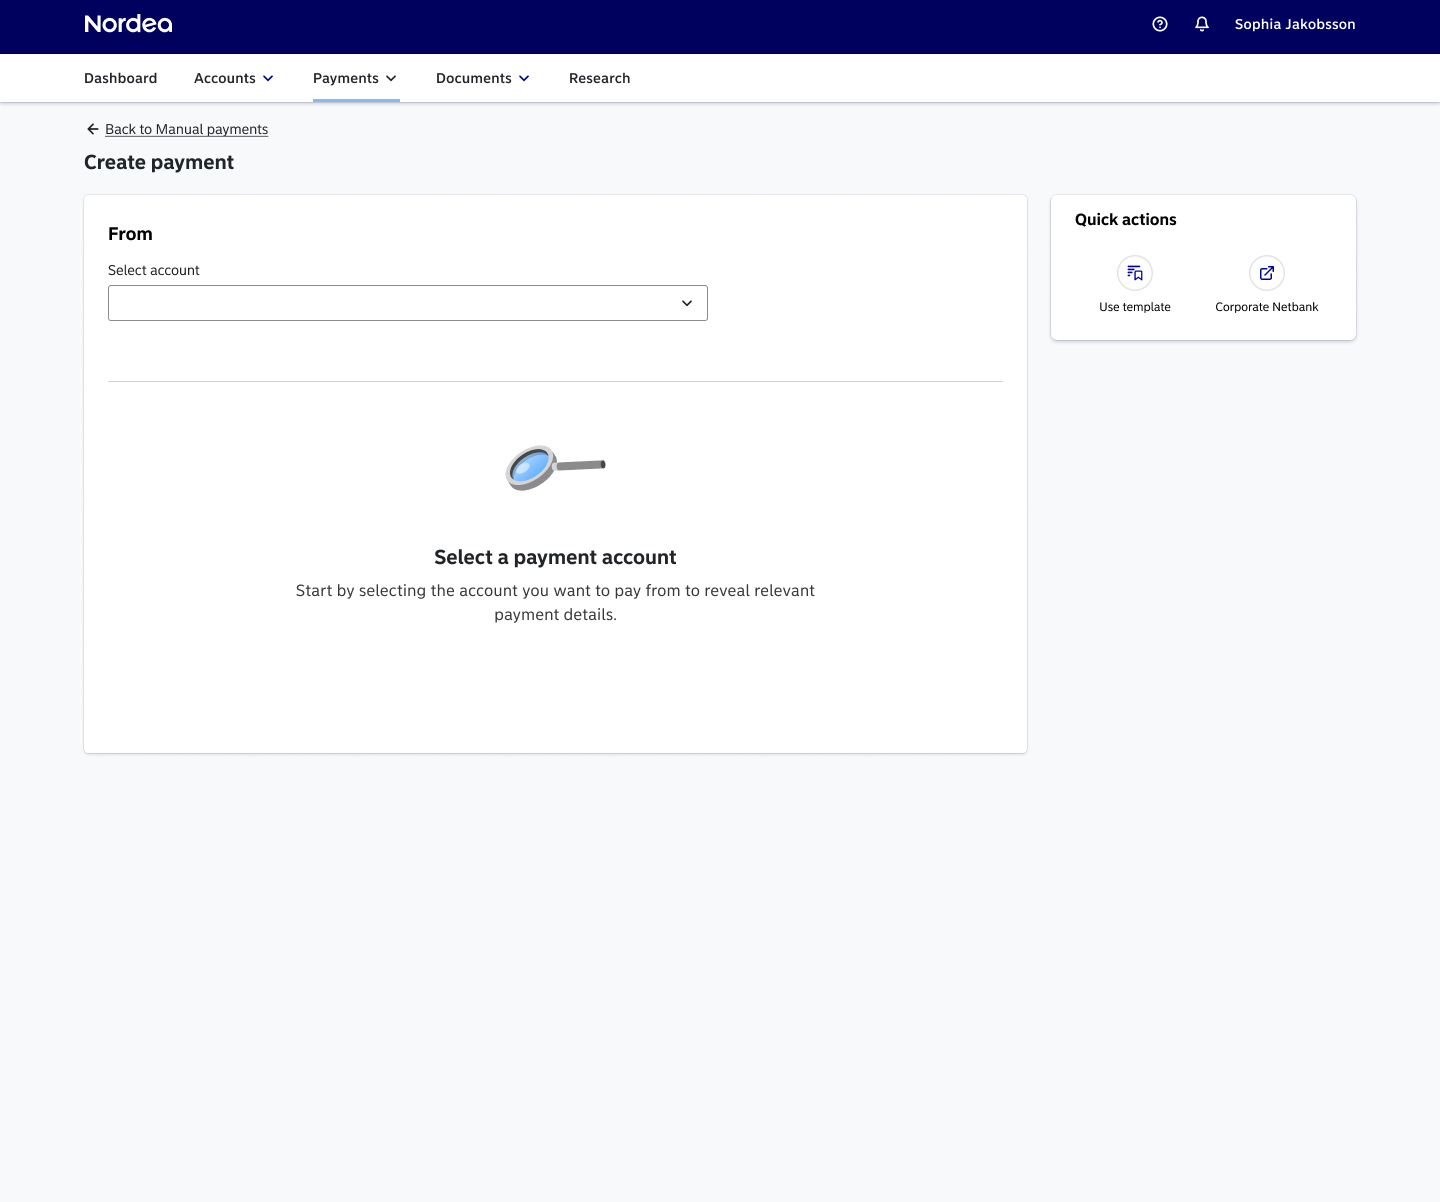Click the Quick actions heading
Screen dimensions: 1440x1202
tap(1126, 219)
